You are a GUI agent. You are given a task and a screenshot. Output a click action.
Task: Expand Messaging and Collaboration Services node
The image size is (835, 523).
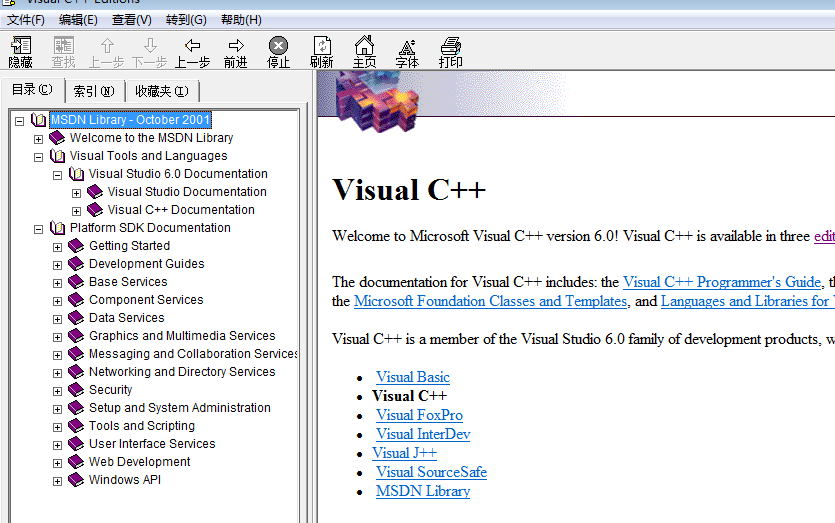58,355
